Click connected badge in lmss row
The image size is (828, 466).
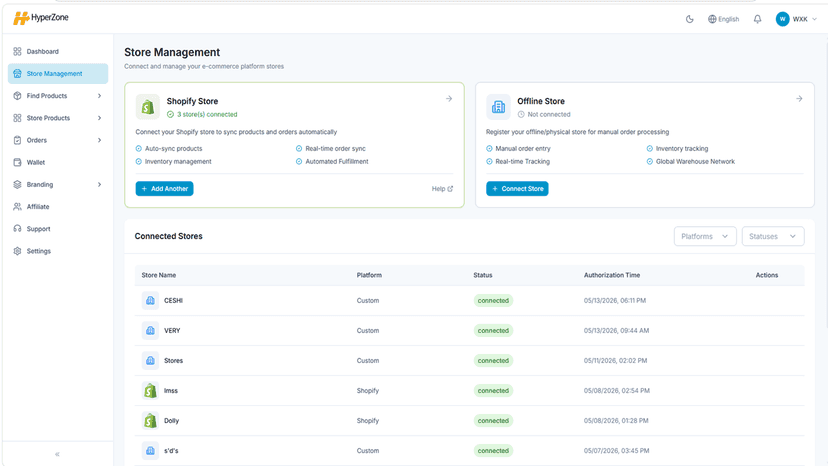pyautogui.click(x=493, y=391)
